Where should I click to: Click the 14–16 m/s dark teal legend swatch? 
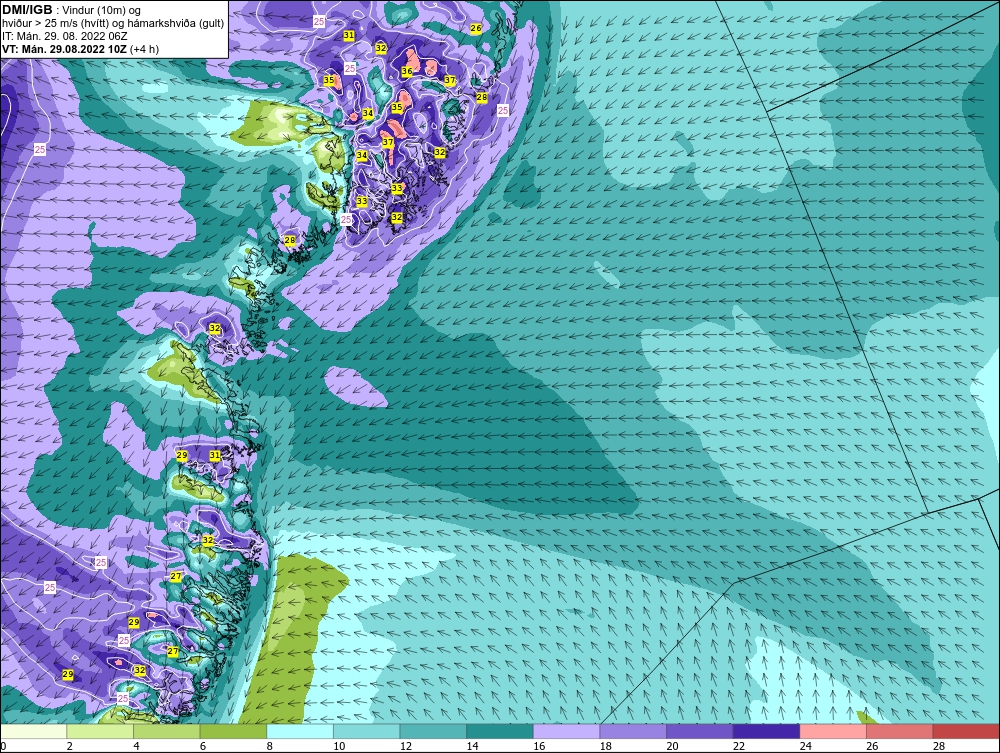click(499, 731)
